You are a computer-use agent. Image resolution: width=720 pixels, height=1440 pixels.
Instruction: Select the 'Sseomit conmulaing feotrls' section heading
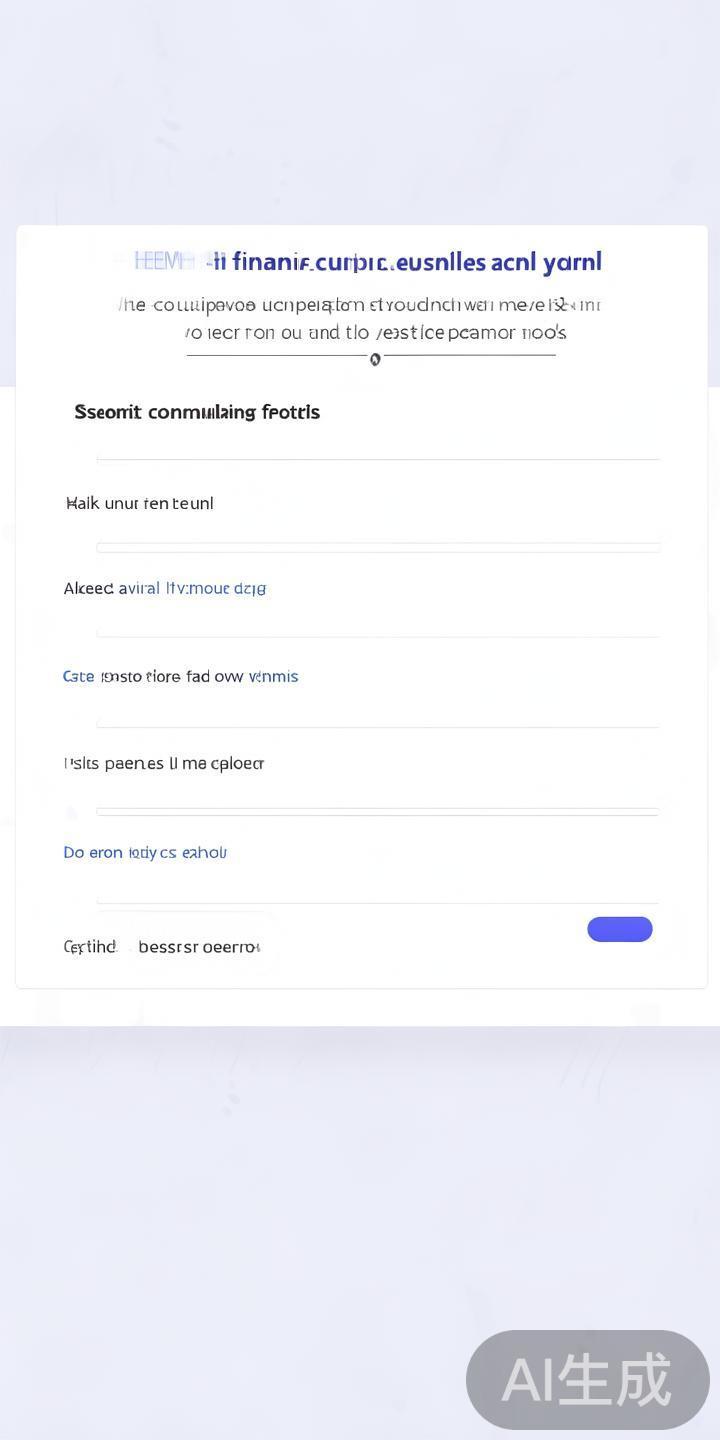click(197, 412)
